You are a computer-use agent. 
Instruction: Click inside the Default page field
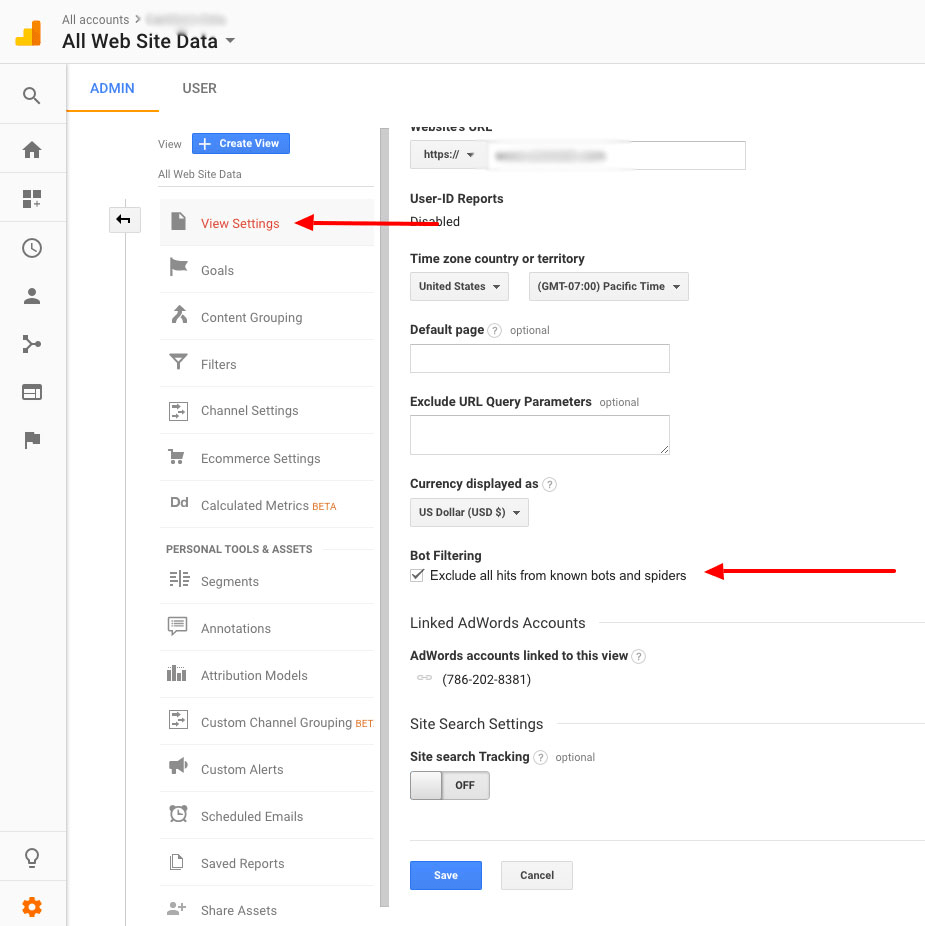click(x=539, y=358)
